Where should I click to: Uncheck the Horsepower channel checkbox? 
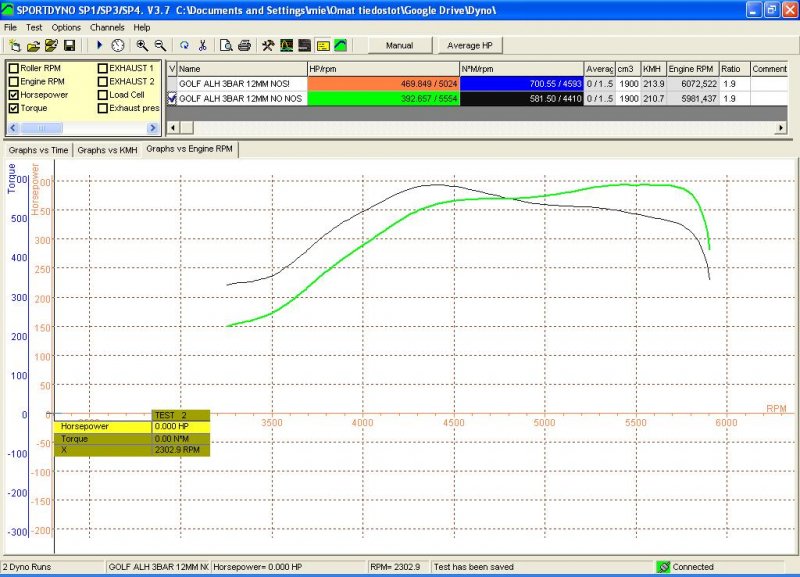click(x=13, y=95)
